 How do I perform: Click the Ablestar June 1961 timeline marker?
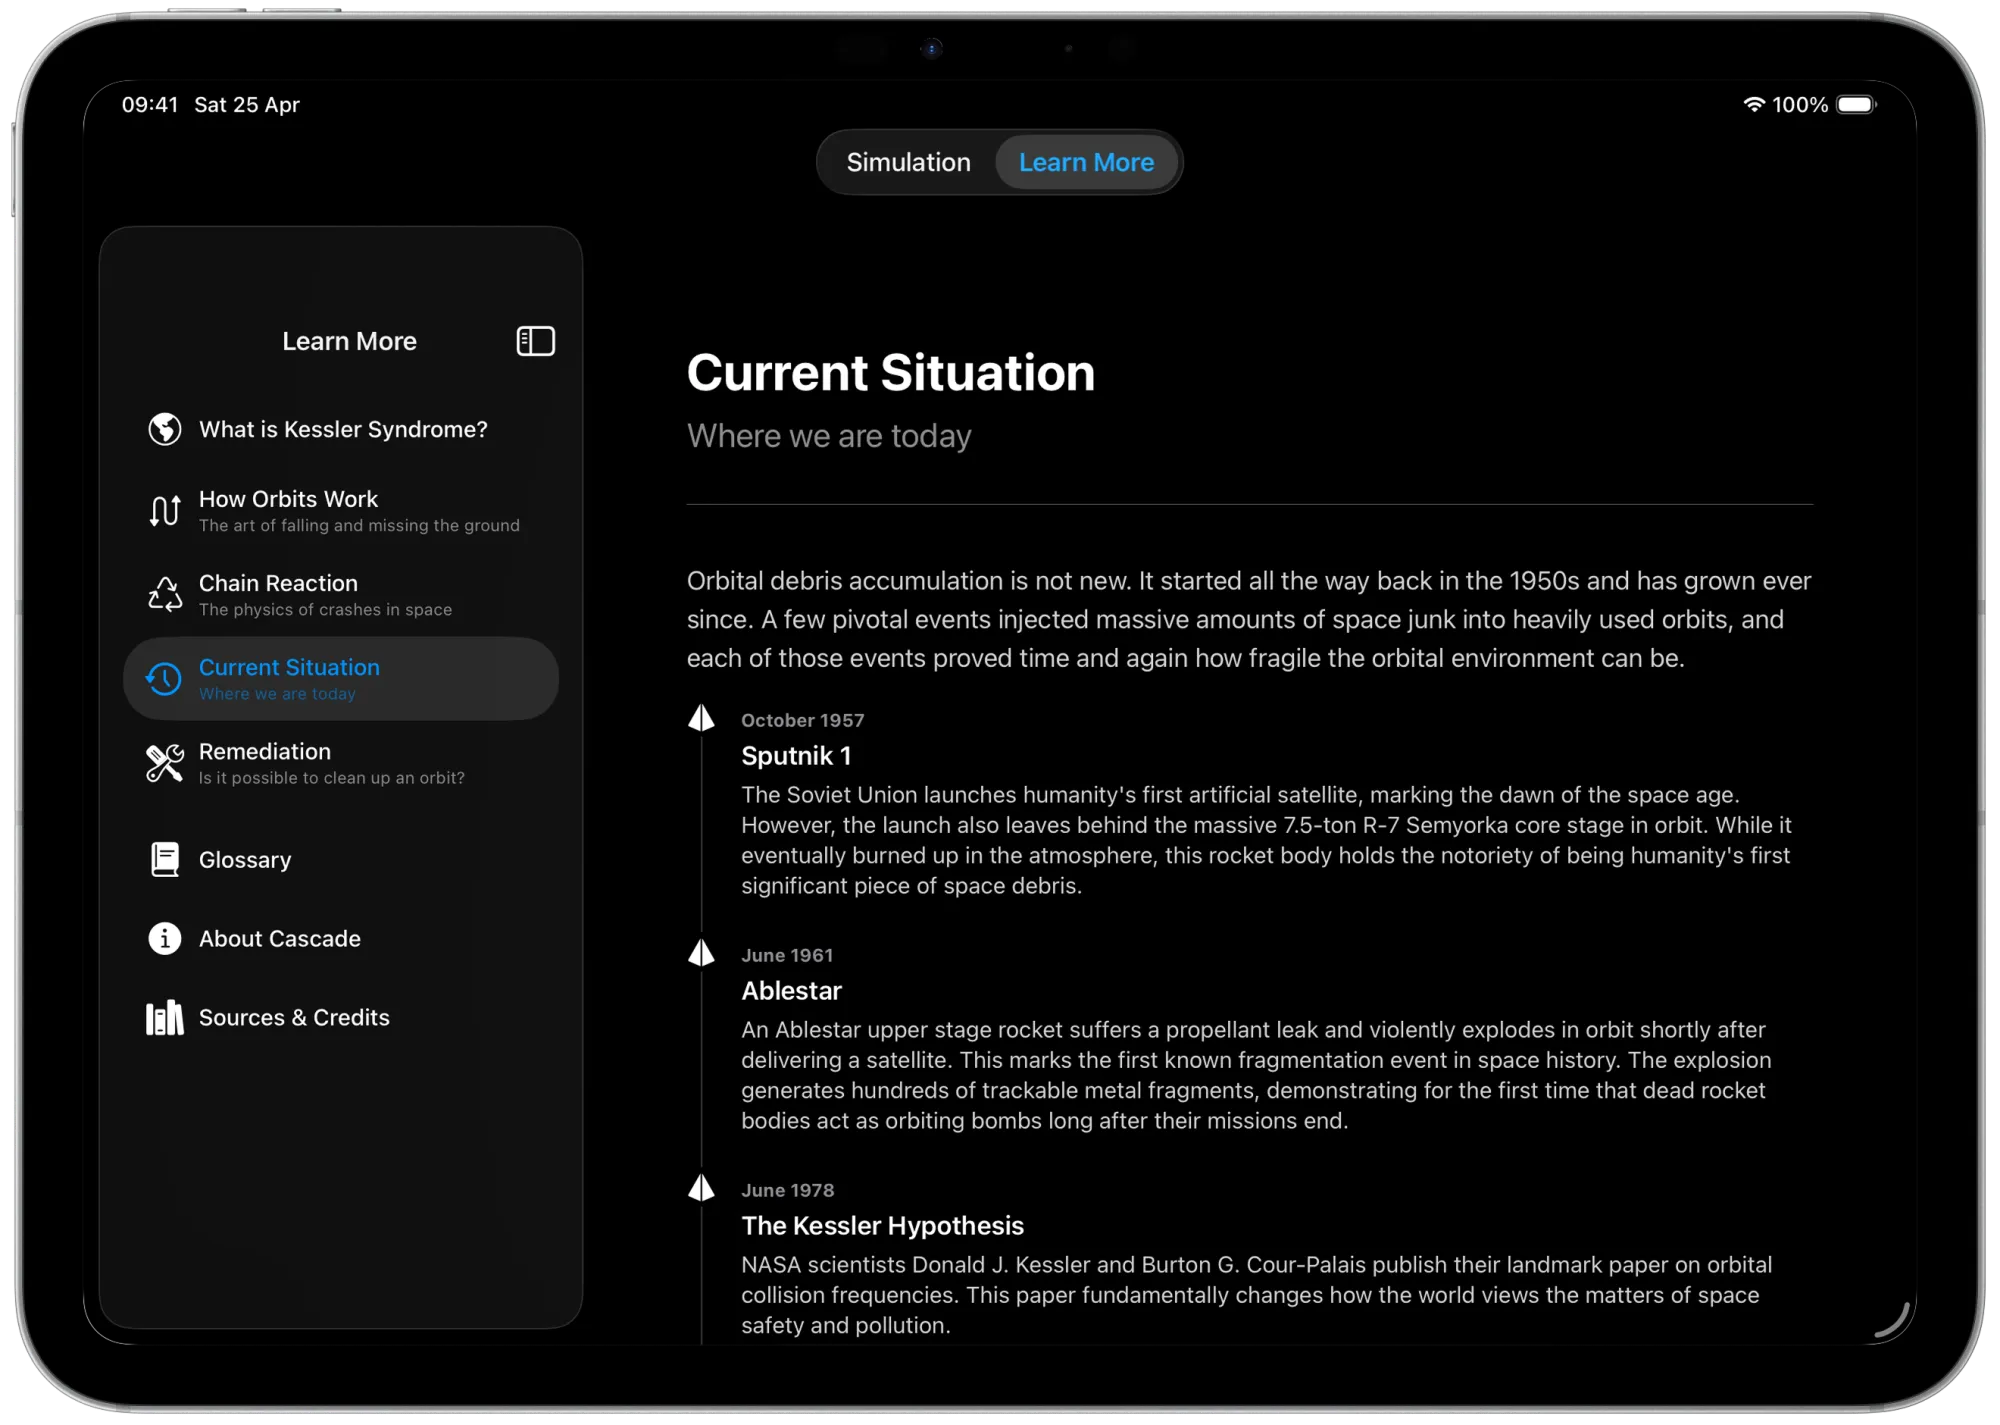(x=702, y=953)
